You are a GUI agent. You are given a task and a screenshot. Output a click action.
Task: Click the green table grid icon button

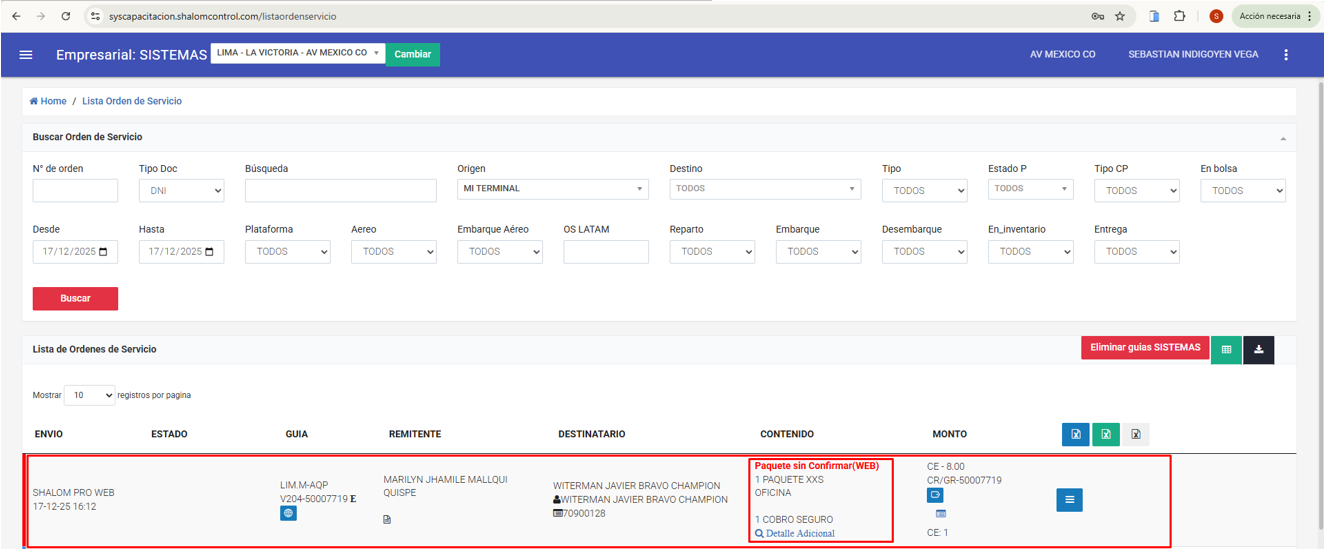point(1226,350)
